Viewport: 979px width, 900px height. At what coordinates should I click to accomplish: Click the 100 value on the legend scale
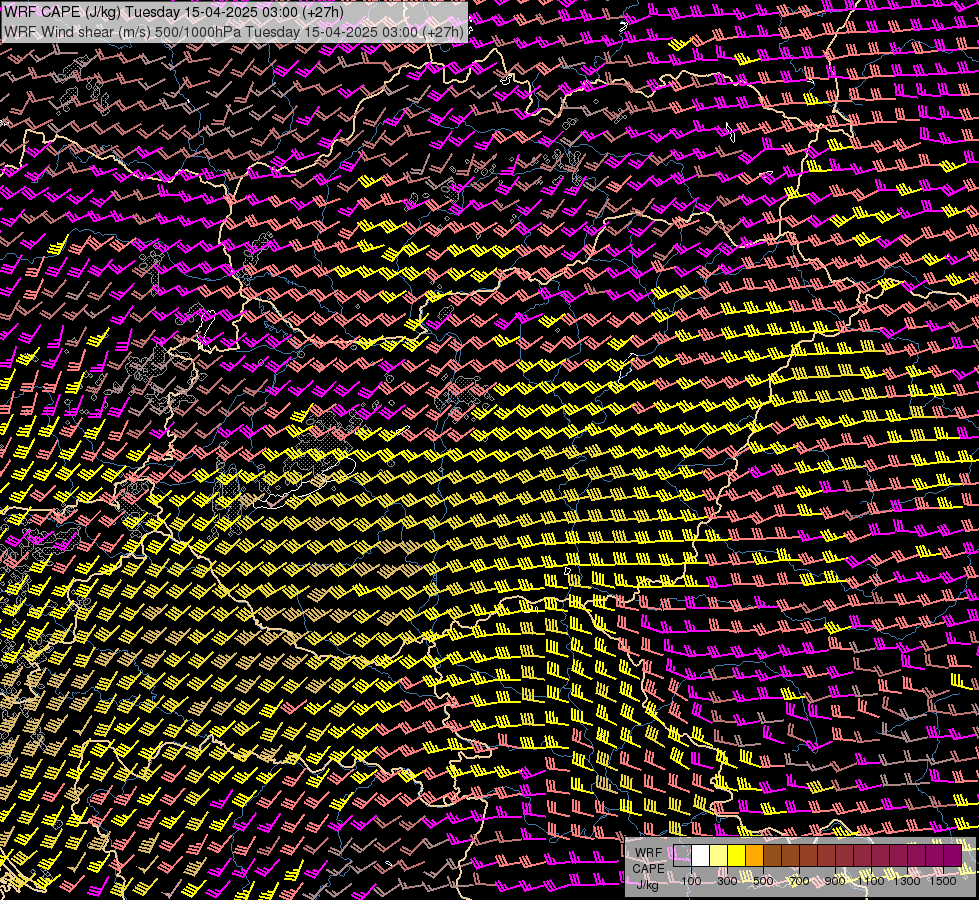[691, 881]
